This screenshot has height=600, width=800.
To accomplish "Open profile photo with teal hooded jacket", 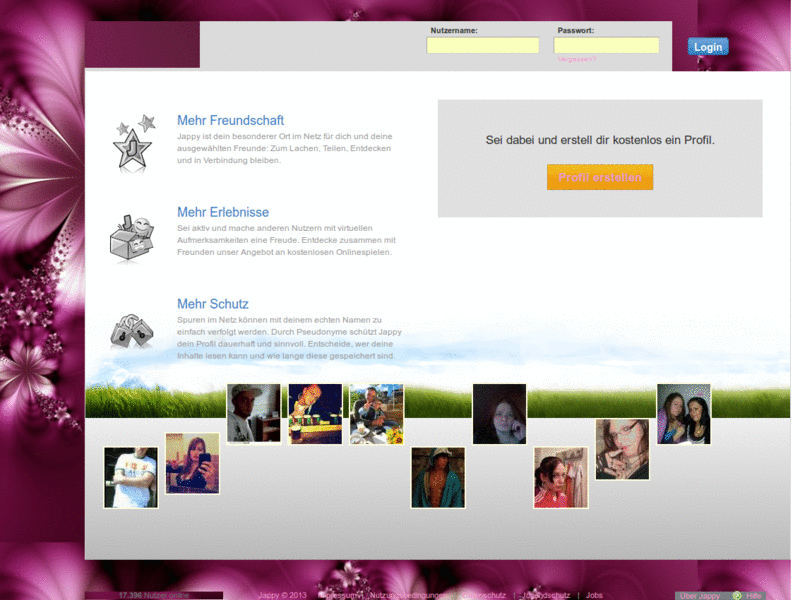I will (438, 477).
